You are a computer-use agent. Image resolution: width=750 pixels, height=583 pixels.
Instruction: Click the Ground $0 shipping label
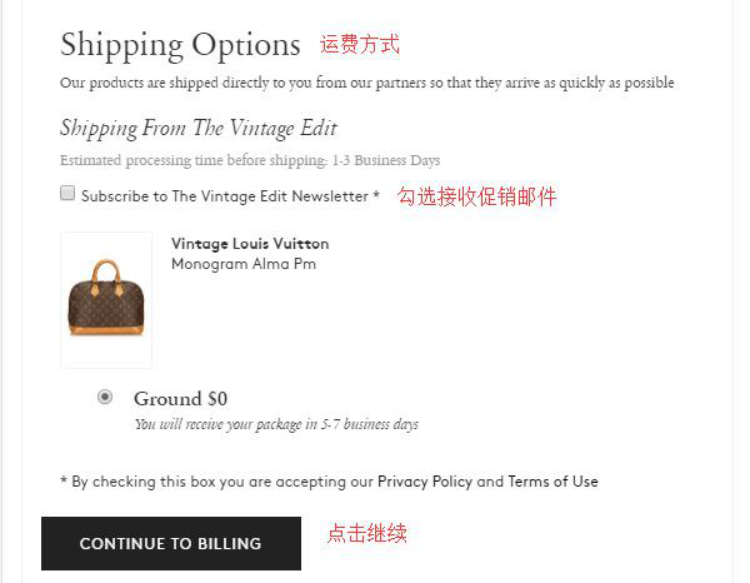(x=180, y=398)
